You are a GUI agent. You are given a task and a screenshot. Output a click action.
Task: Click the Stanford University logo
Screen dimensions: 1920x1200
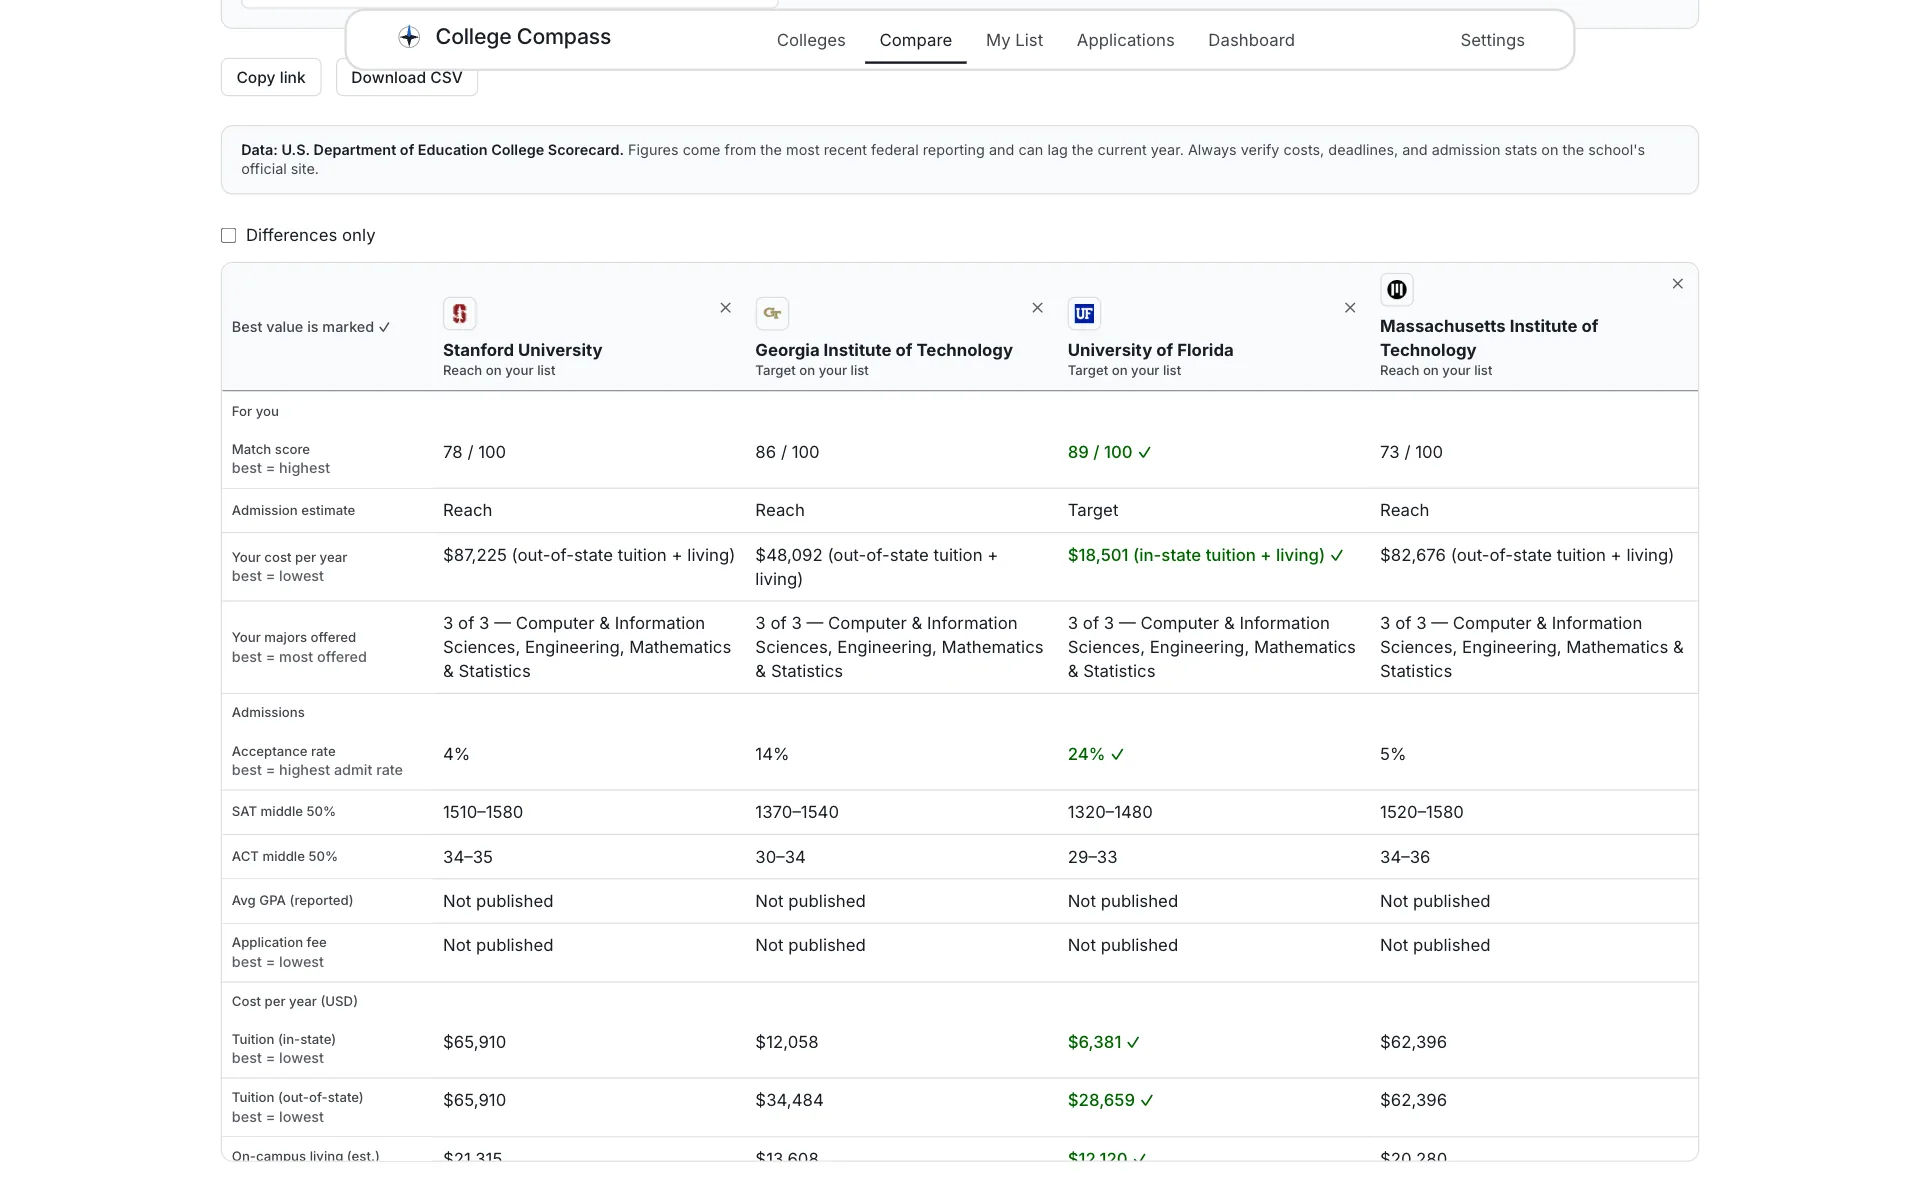pos(460,314)
